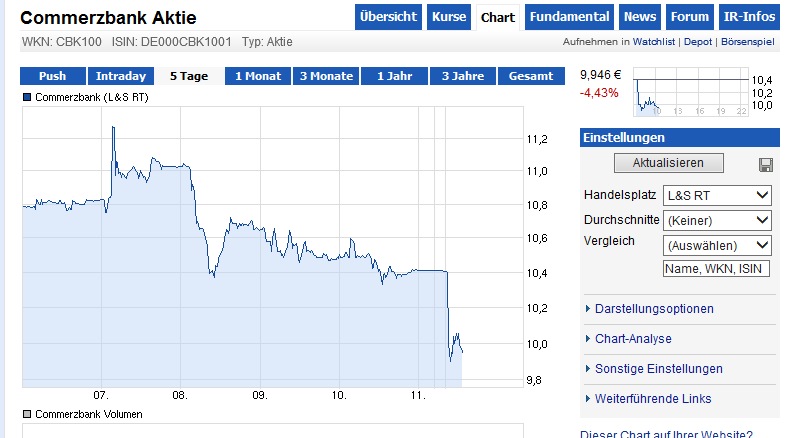Image resolution: width=794 pixels, height=438 pixels.
Task: Open the Forum tab
Action: pyautogui.click(x=690, y=17)
